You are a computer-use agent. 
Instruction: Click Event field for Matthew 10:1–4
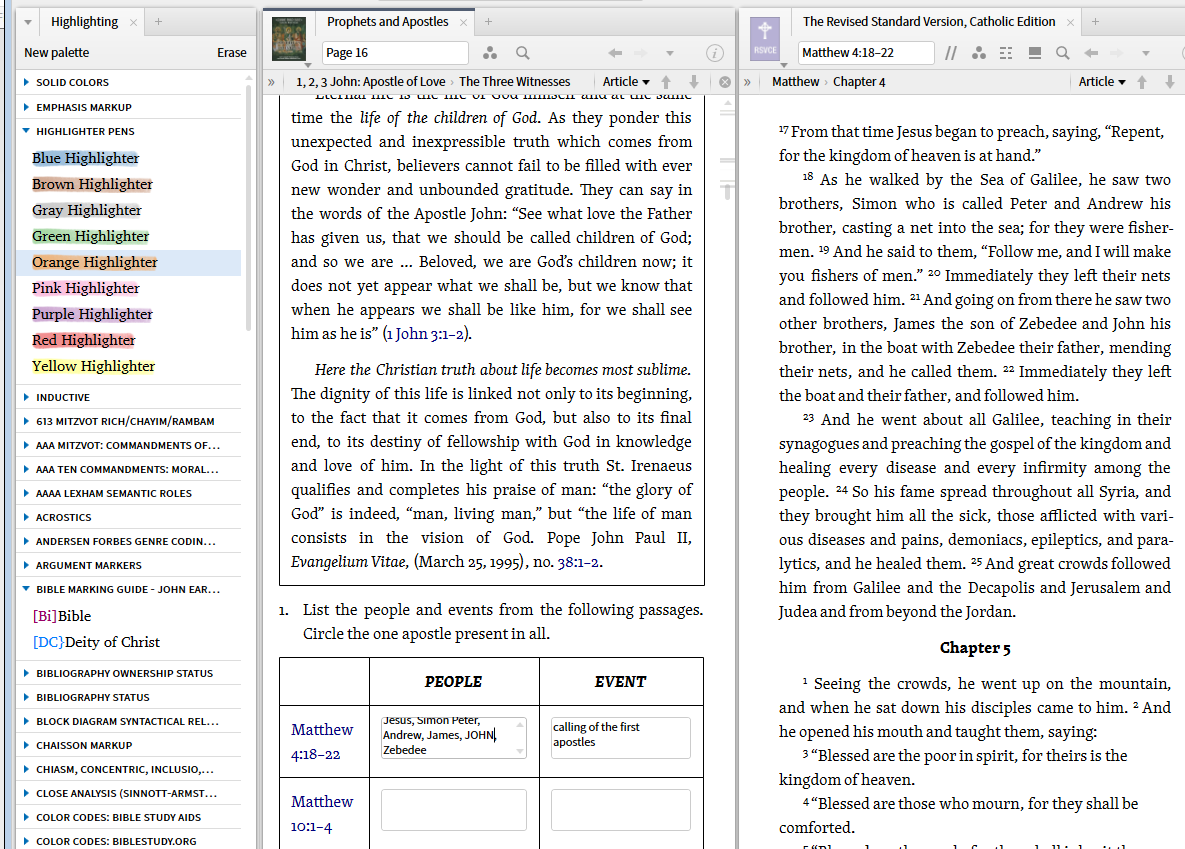(620, 810)
